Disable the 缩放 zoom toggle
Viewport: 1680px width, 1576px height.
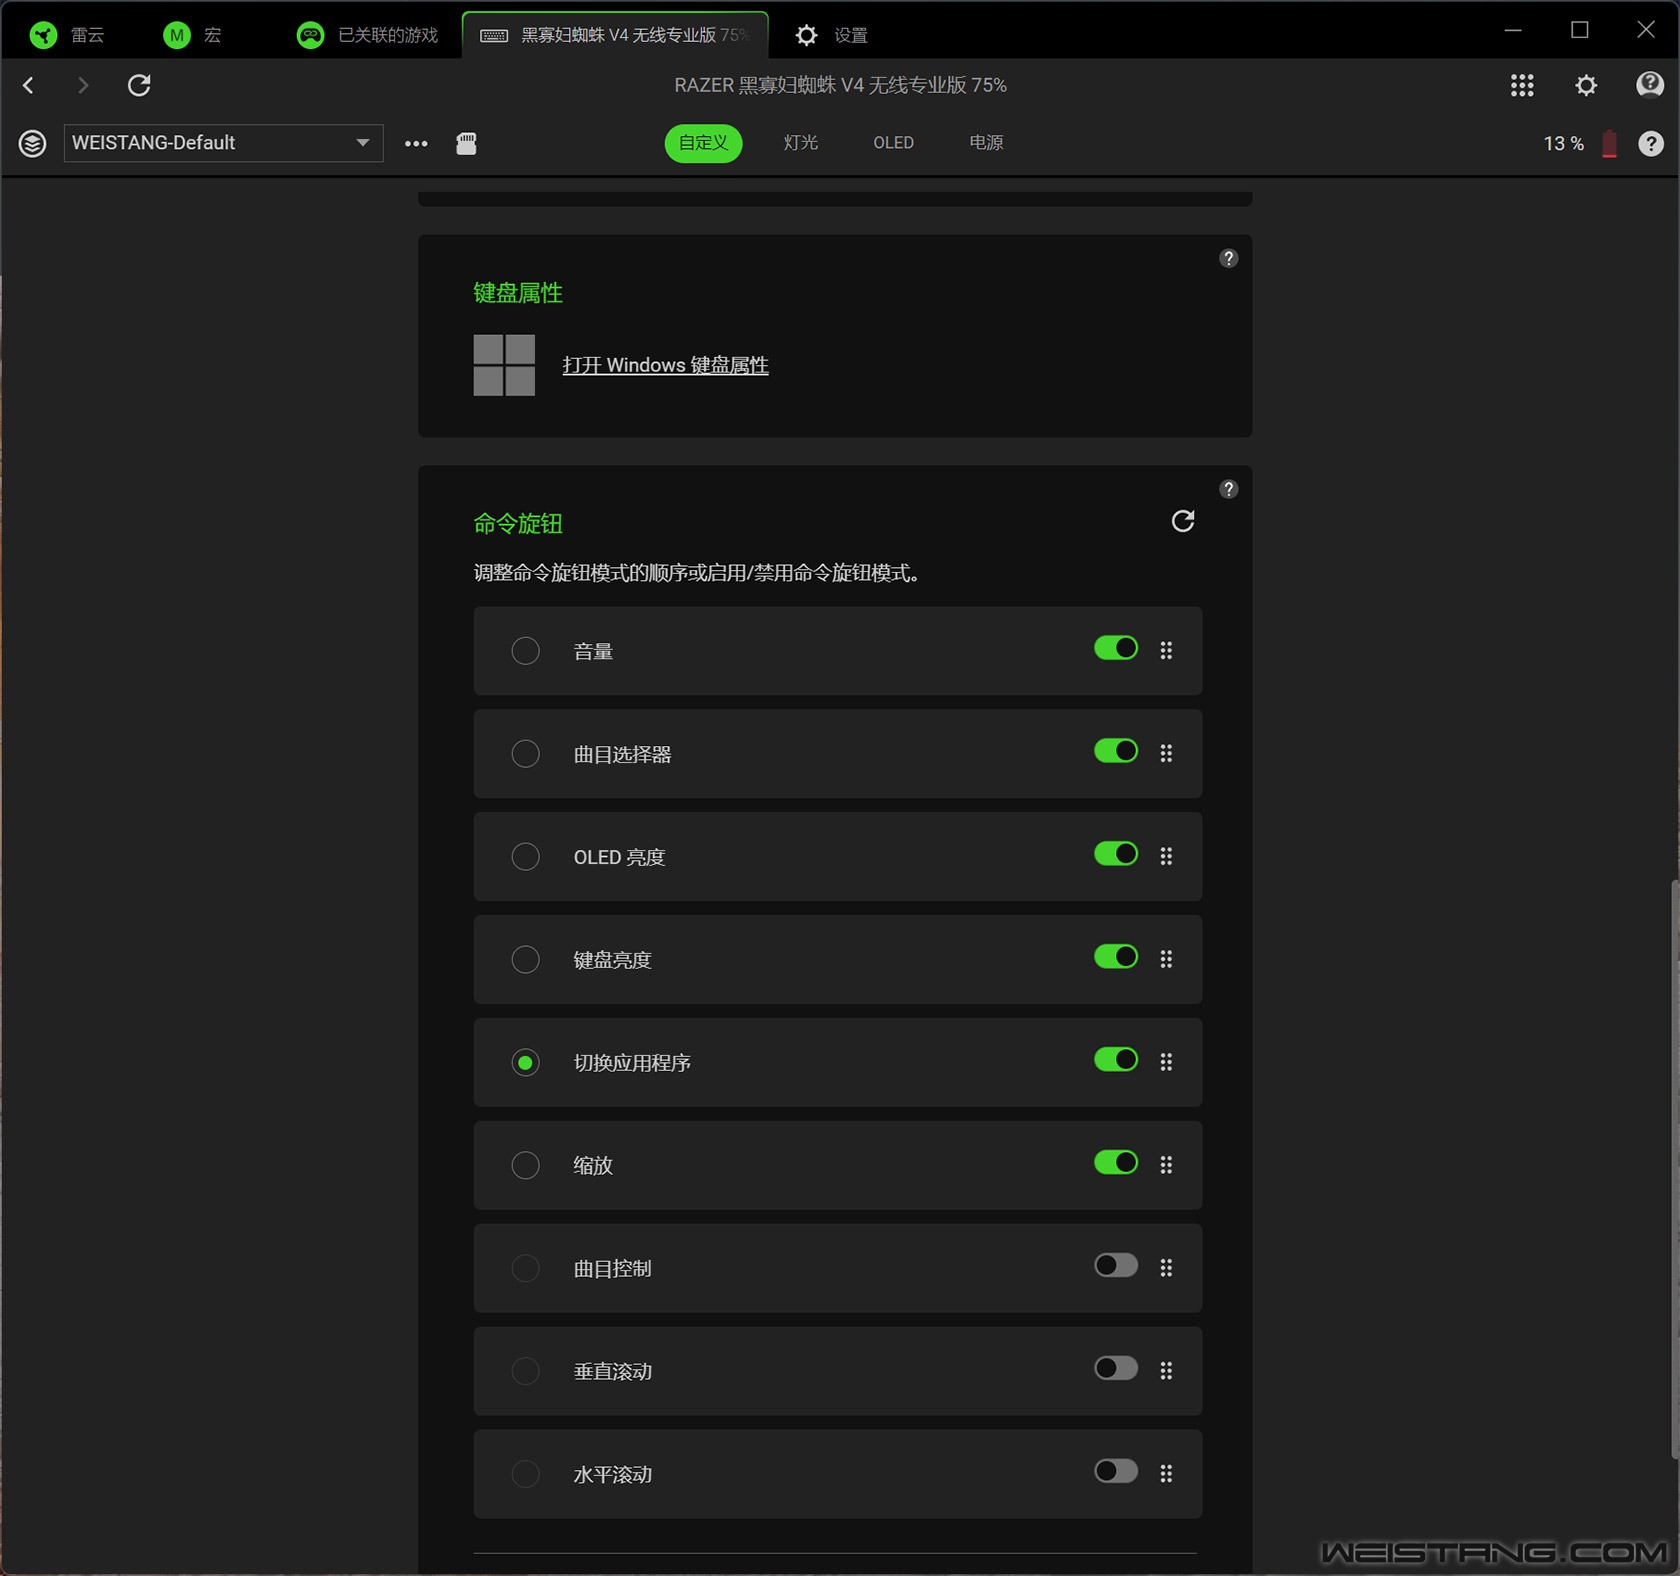pyautogui.click(x=1116, y=1163)
